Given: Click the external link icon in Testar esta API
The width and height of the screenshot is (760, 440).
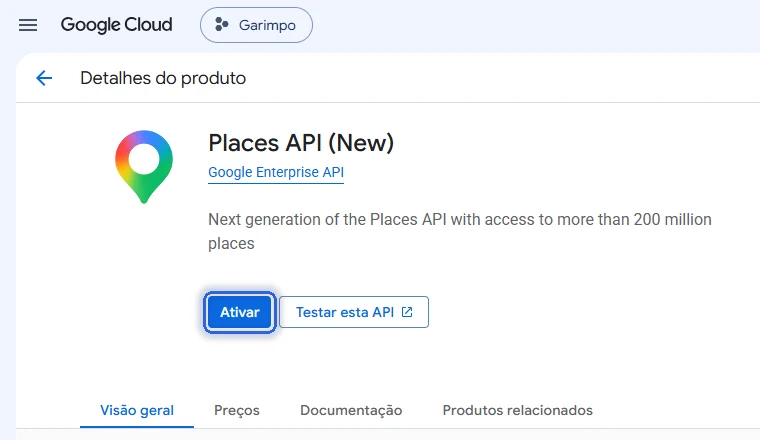Looking at the screenshot, I should [x=407, y=312].
